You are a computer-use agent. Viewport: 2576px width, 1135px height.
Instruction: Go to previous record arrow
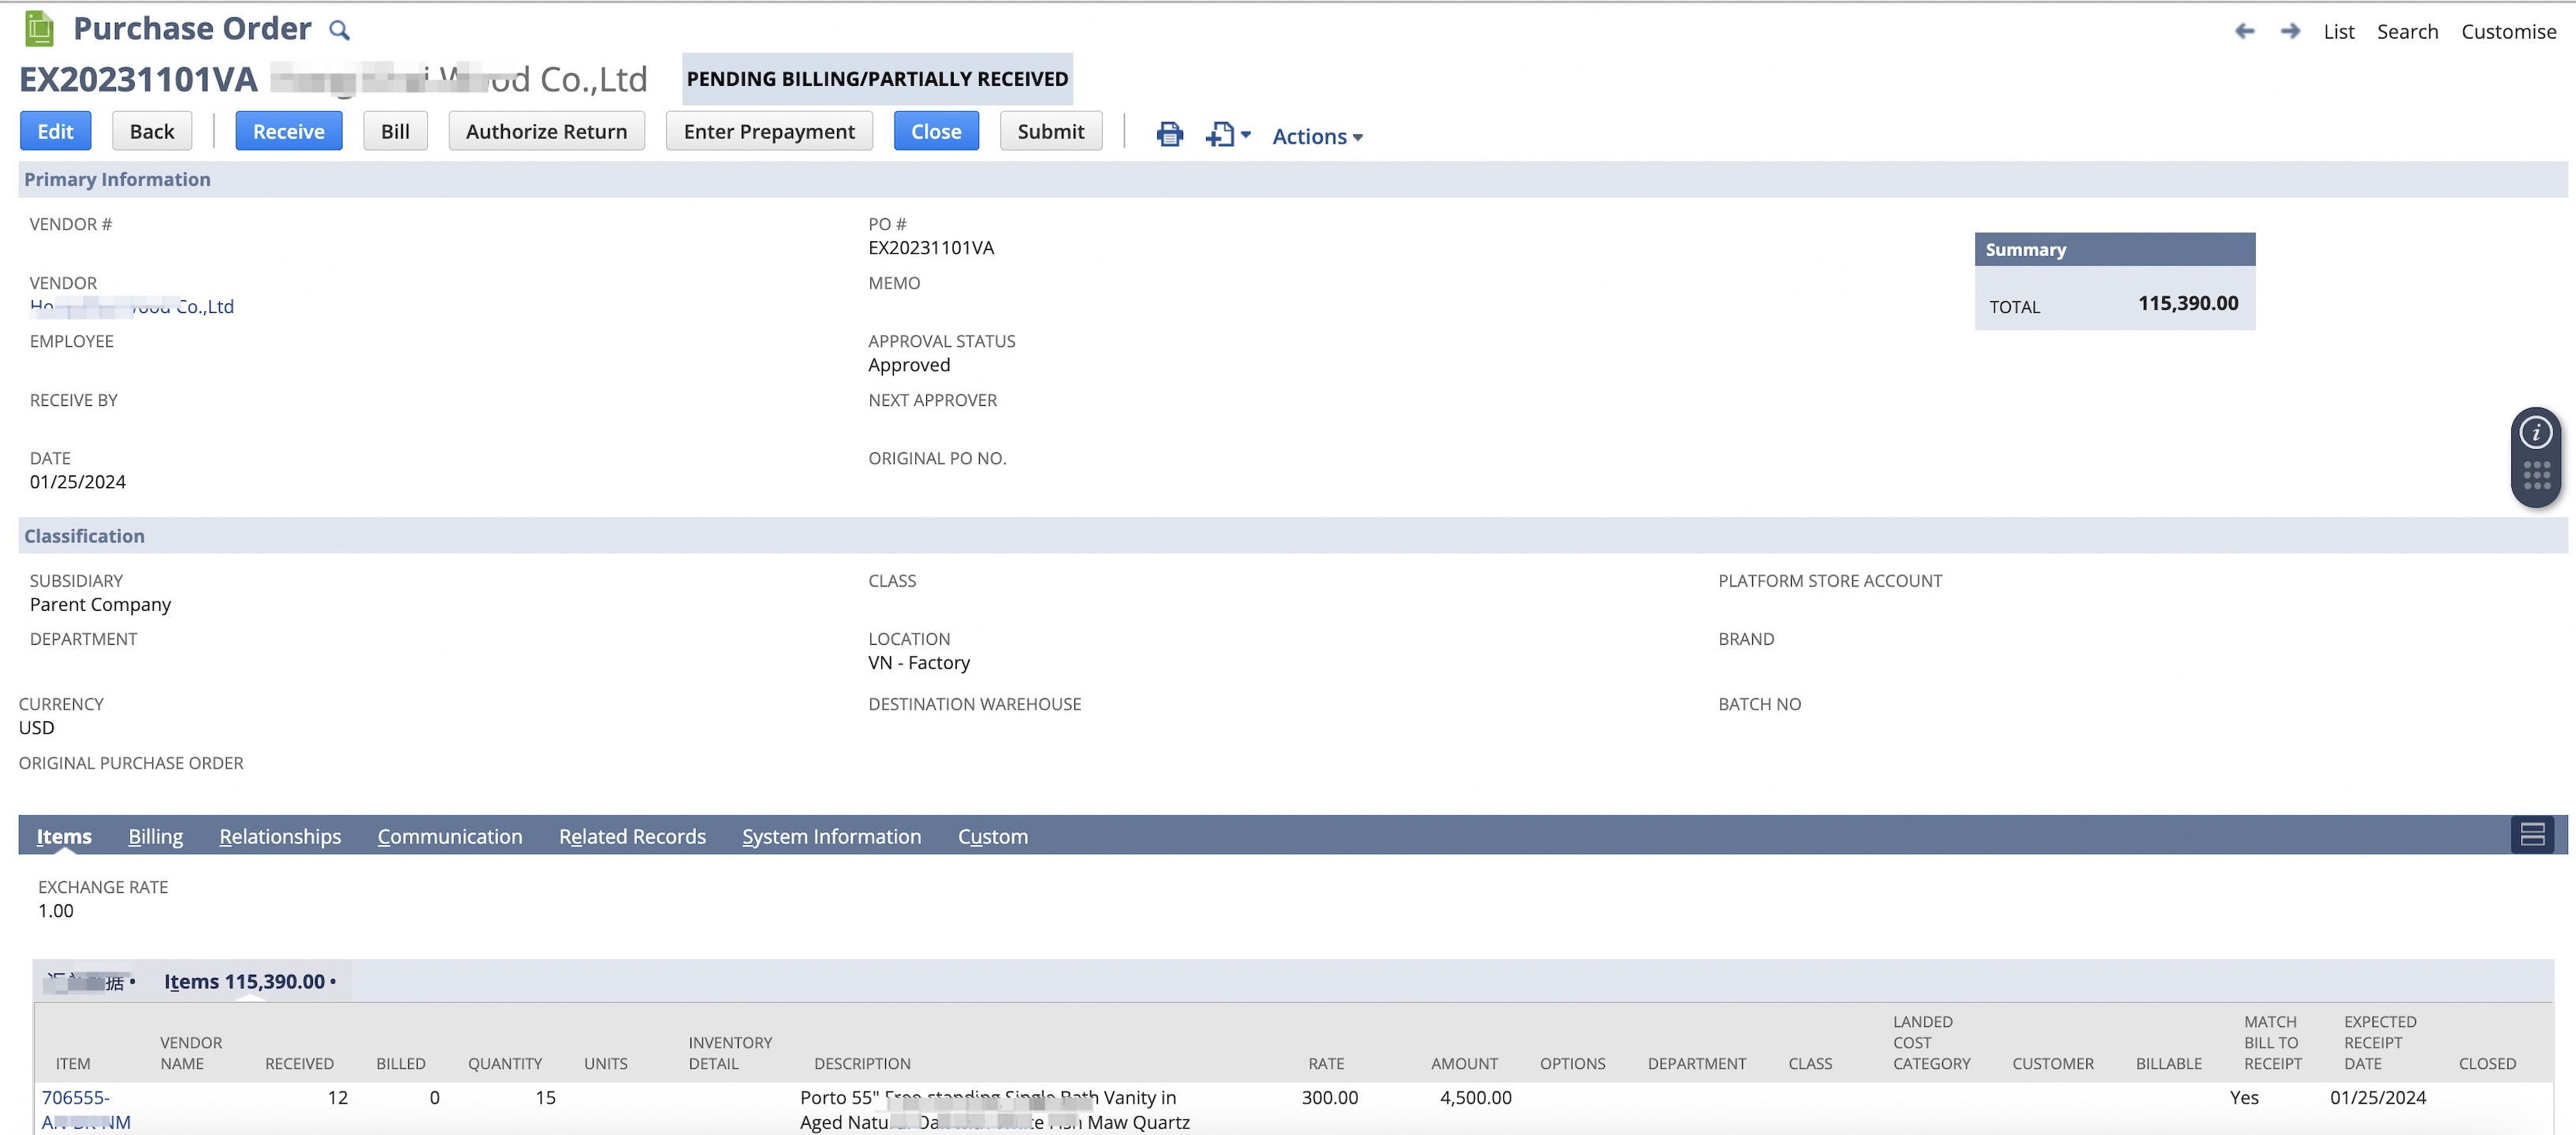[x=2245, y=31]
